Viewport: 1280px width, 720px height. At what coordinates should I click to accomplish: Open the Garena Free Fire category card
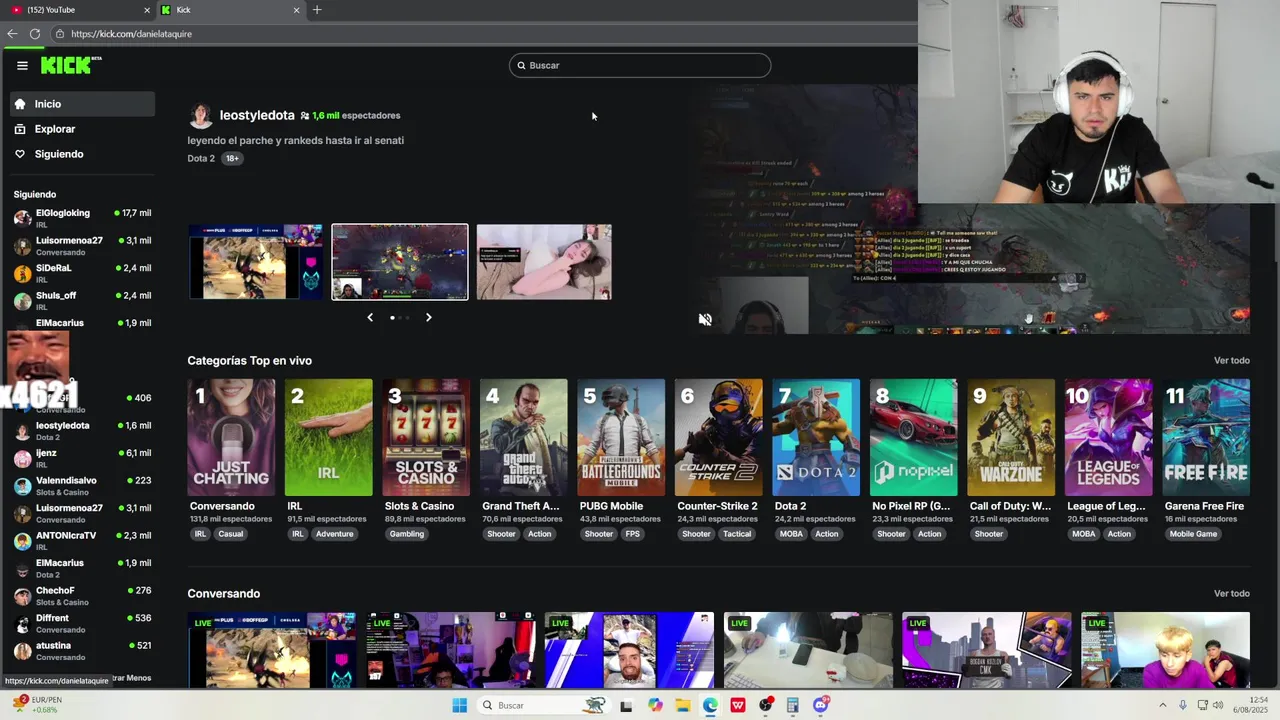click(1206, 437)
